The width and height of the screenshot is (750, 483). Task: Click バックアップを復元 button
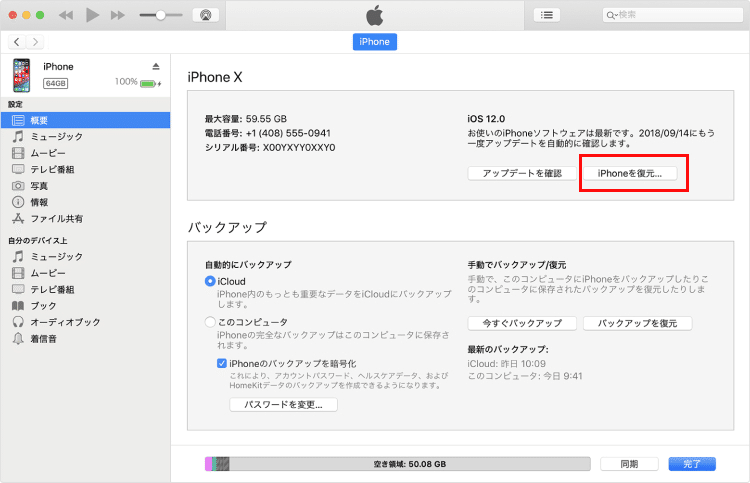(638, 323)
